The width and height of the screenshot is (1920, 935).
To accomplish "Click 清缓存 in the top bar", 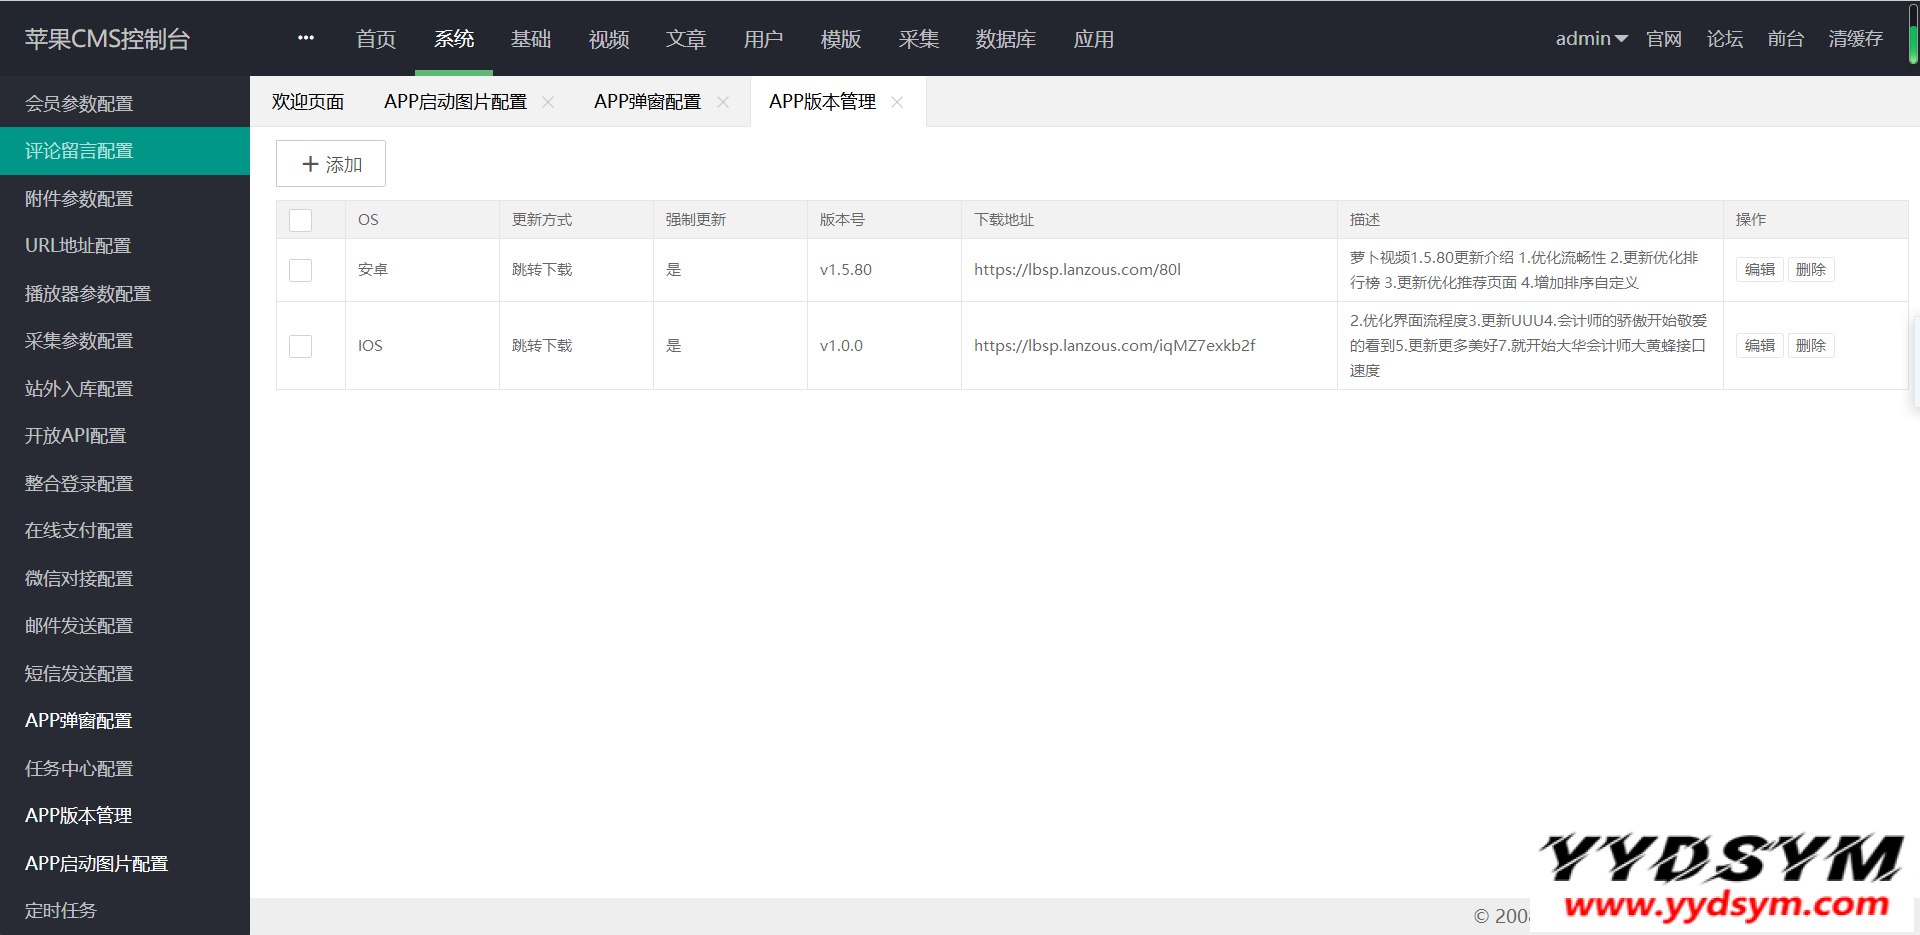I will [x=1855, y=39].
